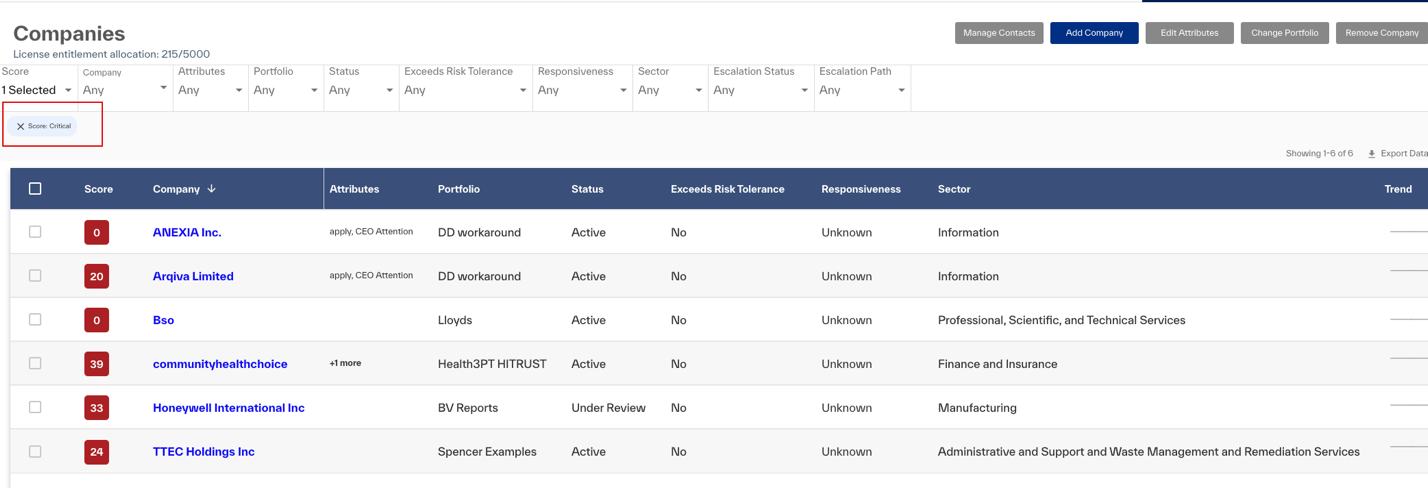Click the Spencer Examples portfolio cell

click(x=487, y=453)
